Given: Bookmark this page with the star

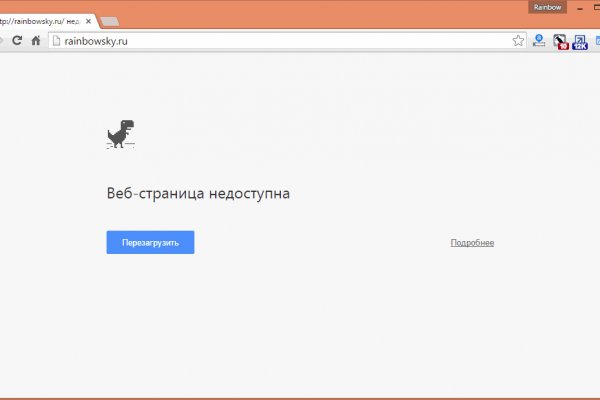Looking at the screenshot, I should click(x=518, y=41).
